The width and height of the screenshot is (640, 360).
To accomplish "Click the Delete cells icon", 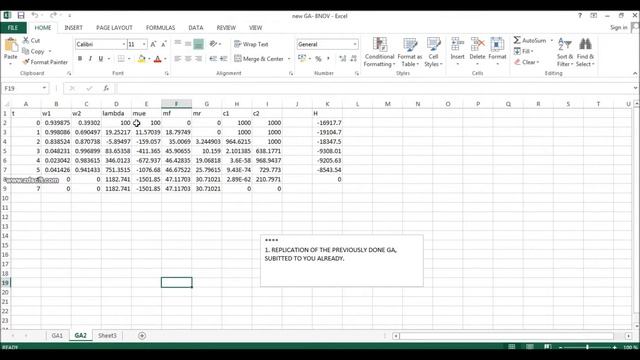I will 477,44.
